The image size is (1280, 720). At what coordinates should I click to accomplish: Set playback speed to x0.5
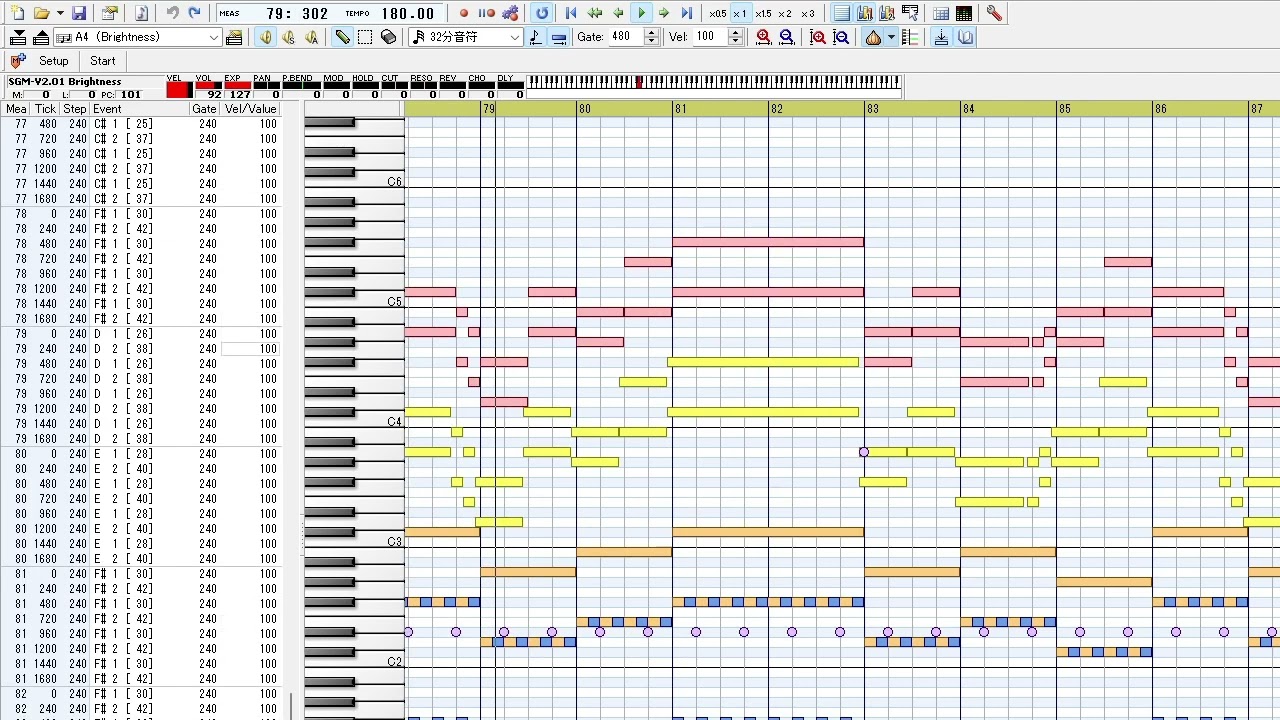(x=718, y=13)
